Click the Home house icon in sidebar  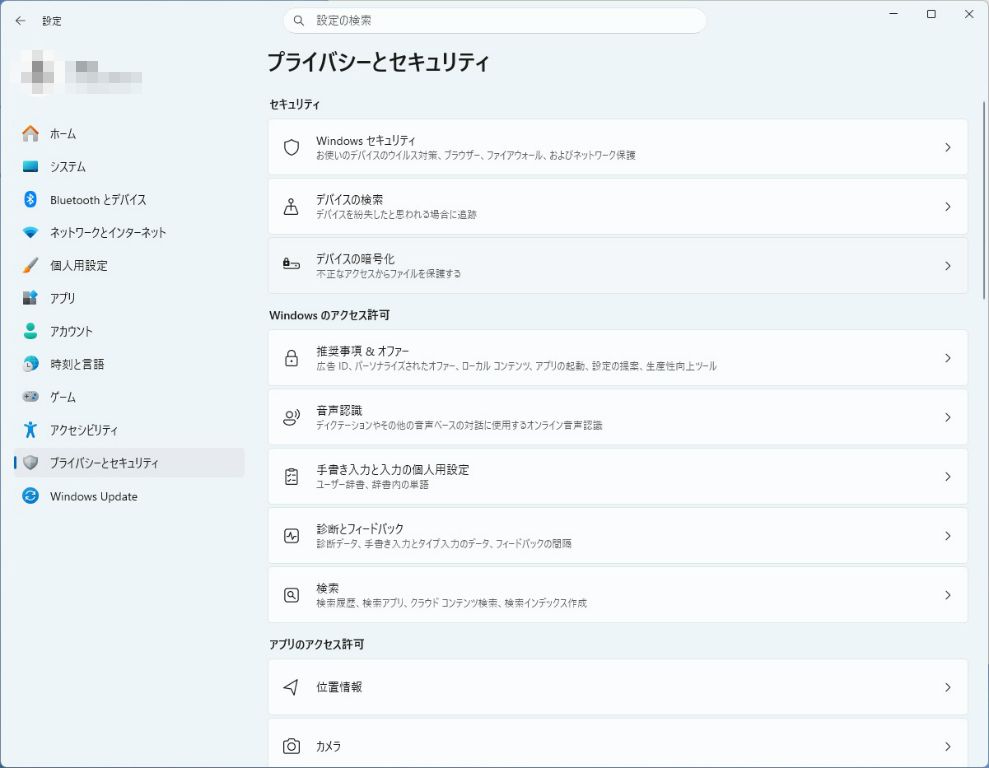[30, 134]
